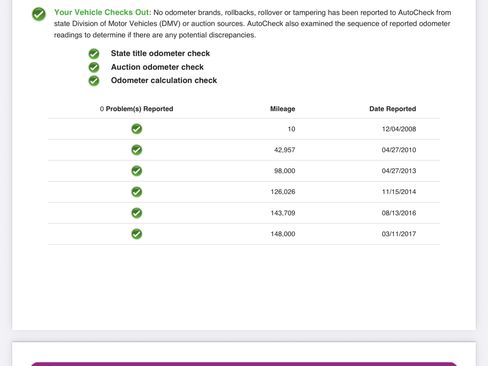488x366 pixels.
Task: Click the green check in the 11/15/2014 row
Action: pyautogui.click(x=137, y=192)
